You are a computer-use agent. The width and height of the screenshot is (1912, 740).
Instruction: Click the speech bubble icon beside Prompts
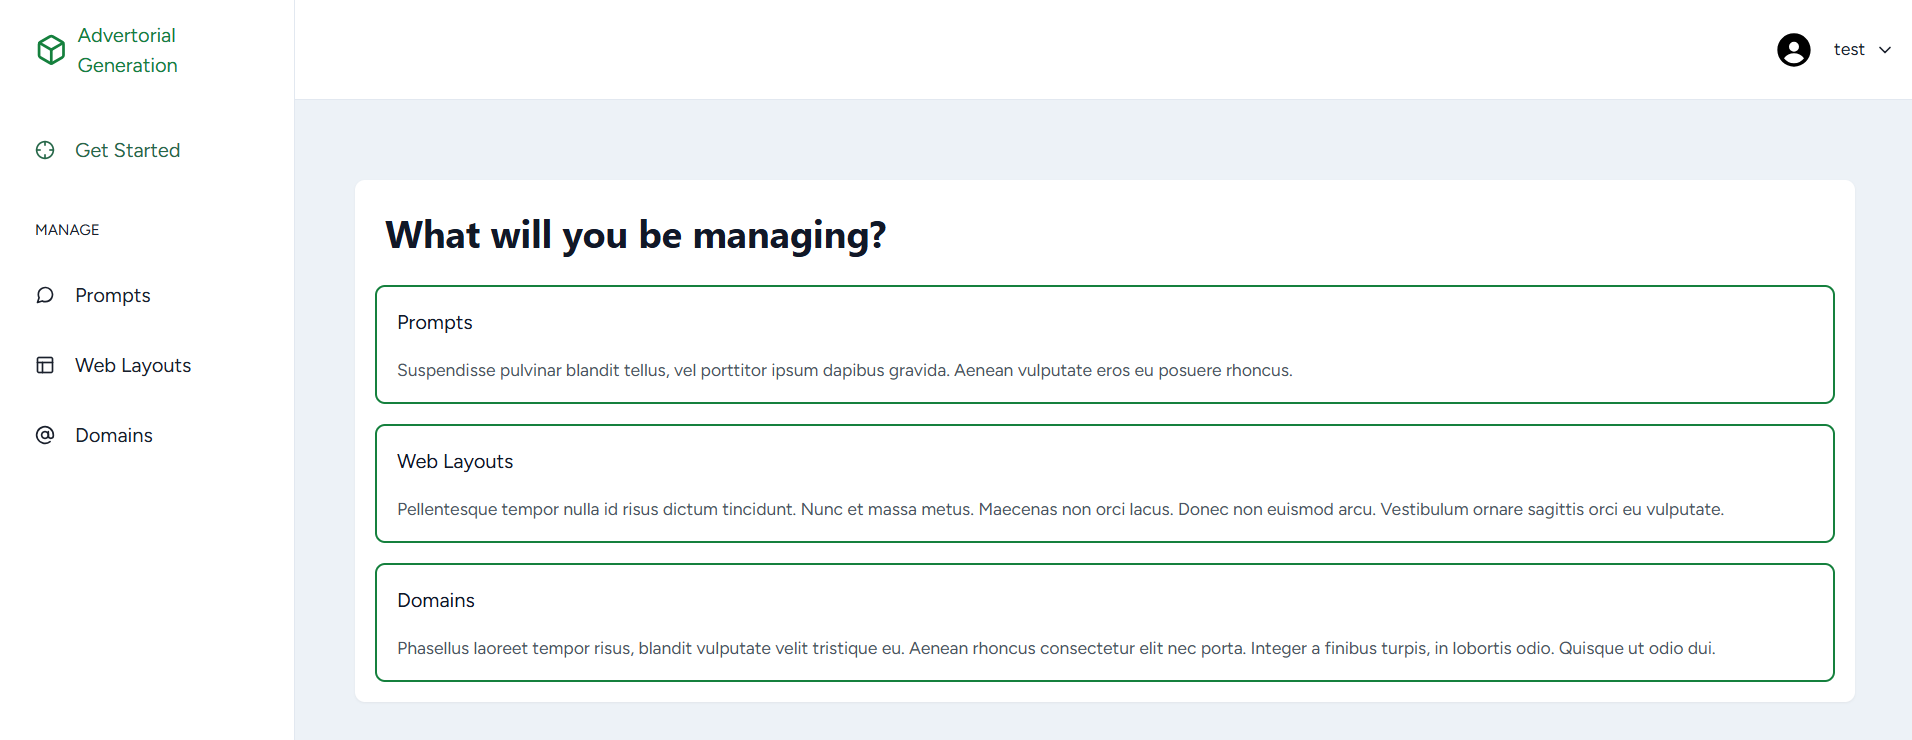tap(45, 295)
